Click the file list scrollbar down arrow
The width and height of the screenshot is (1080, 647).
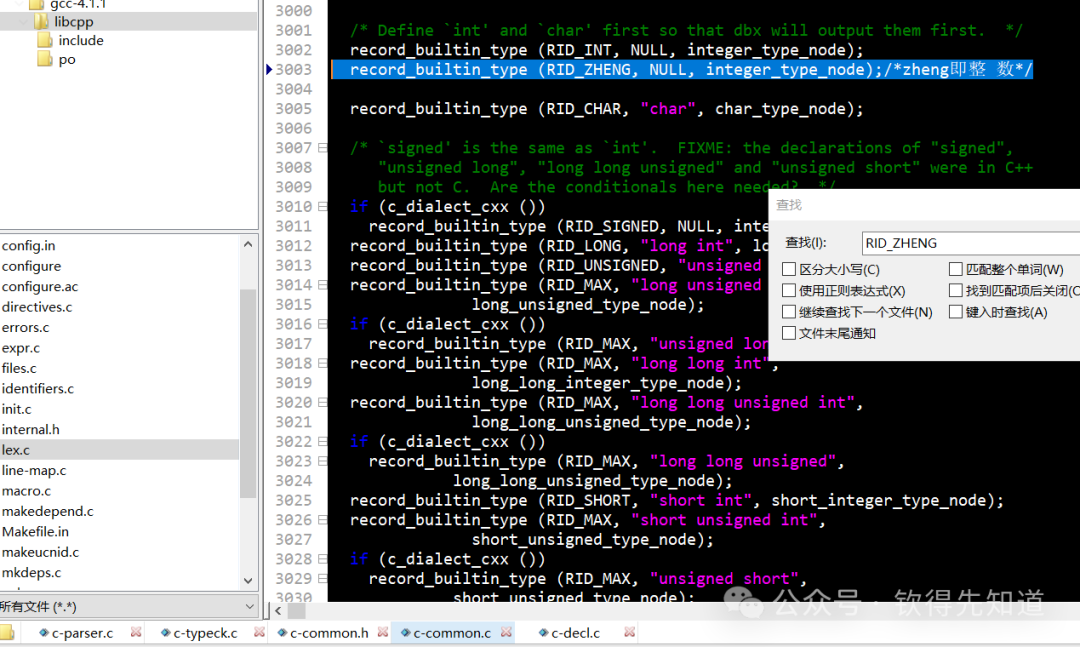coord(247,581)
